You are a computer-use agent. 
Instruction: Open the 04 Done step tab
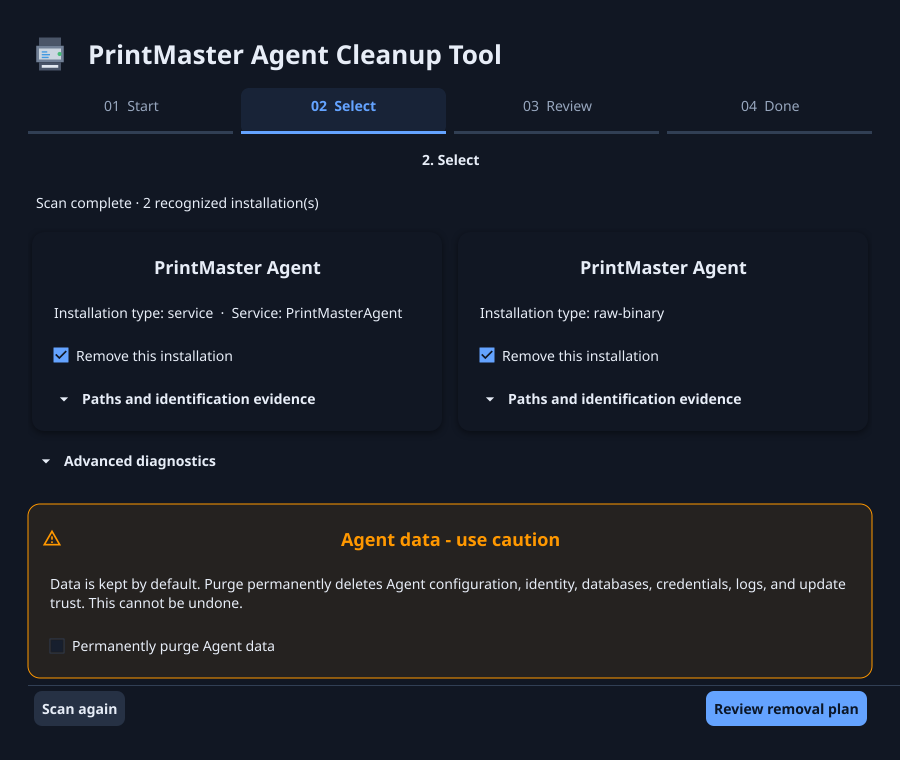pyautogui.click(x=770, y=110)
